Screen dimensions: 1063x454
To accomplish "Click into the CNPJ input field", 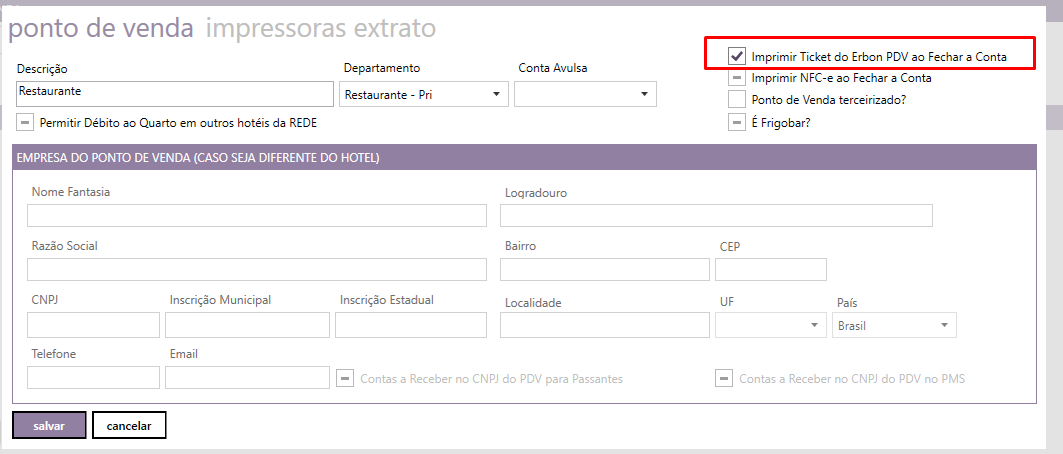I will (x=93, y=325).
